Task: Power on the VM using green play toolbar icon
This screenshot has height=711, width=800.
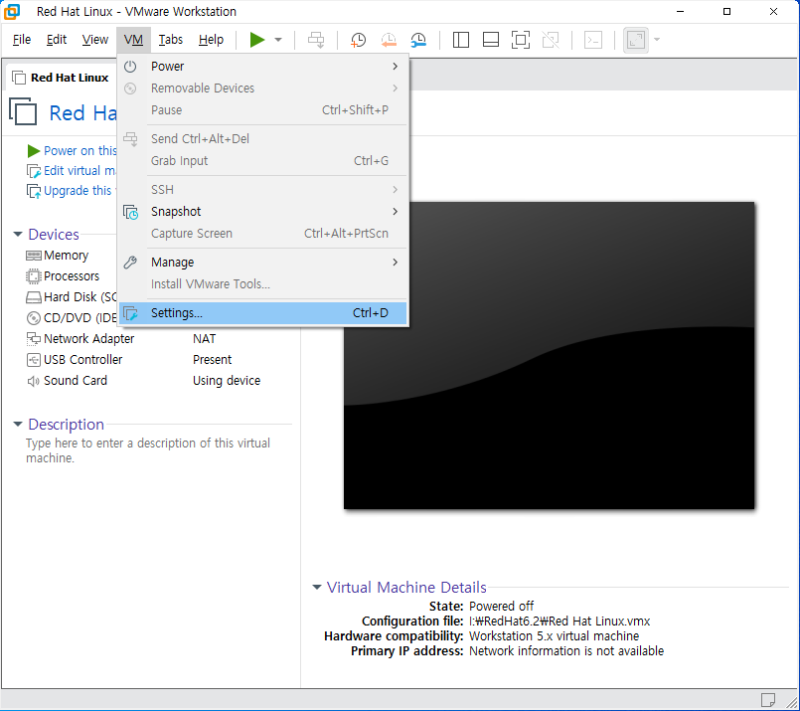Action: point(257,40)
